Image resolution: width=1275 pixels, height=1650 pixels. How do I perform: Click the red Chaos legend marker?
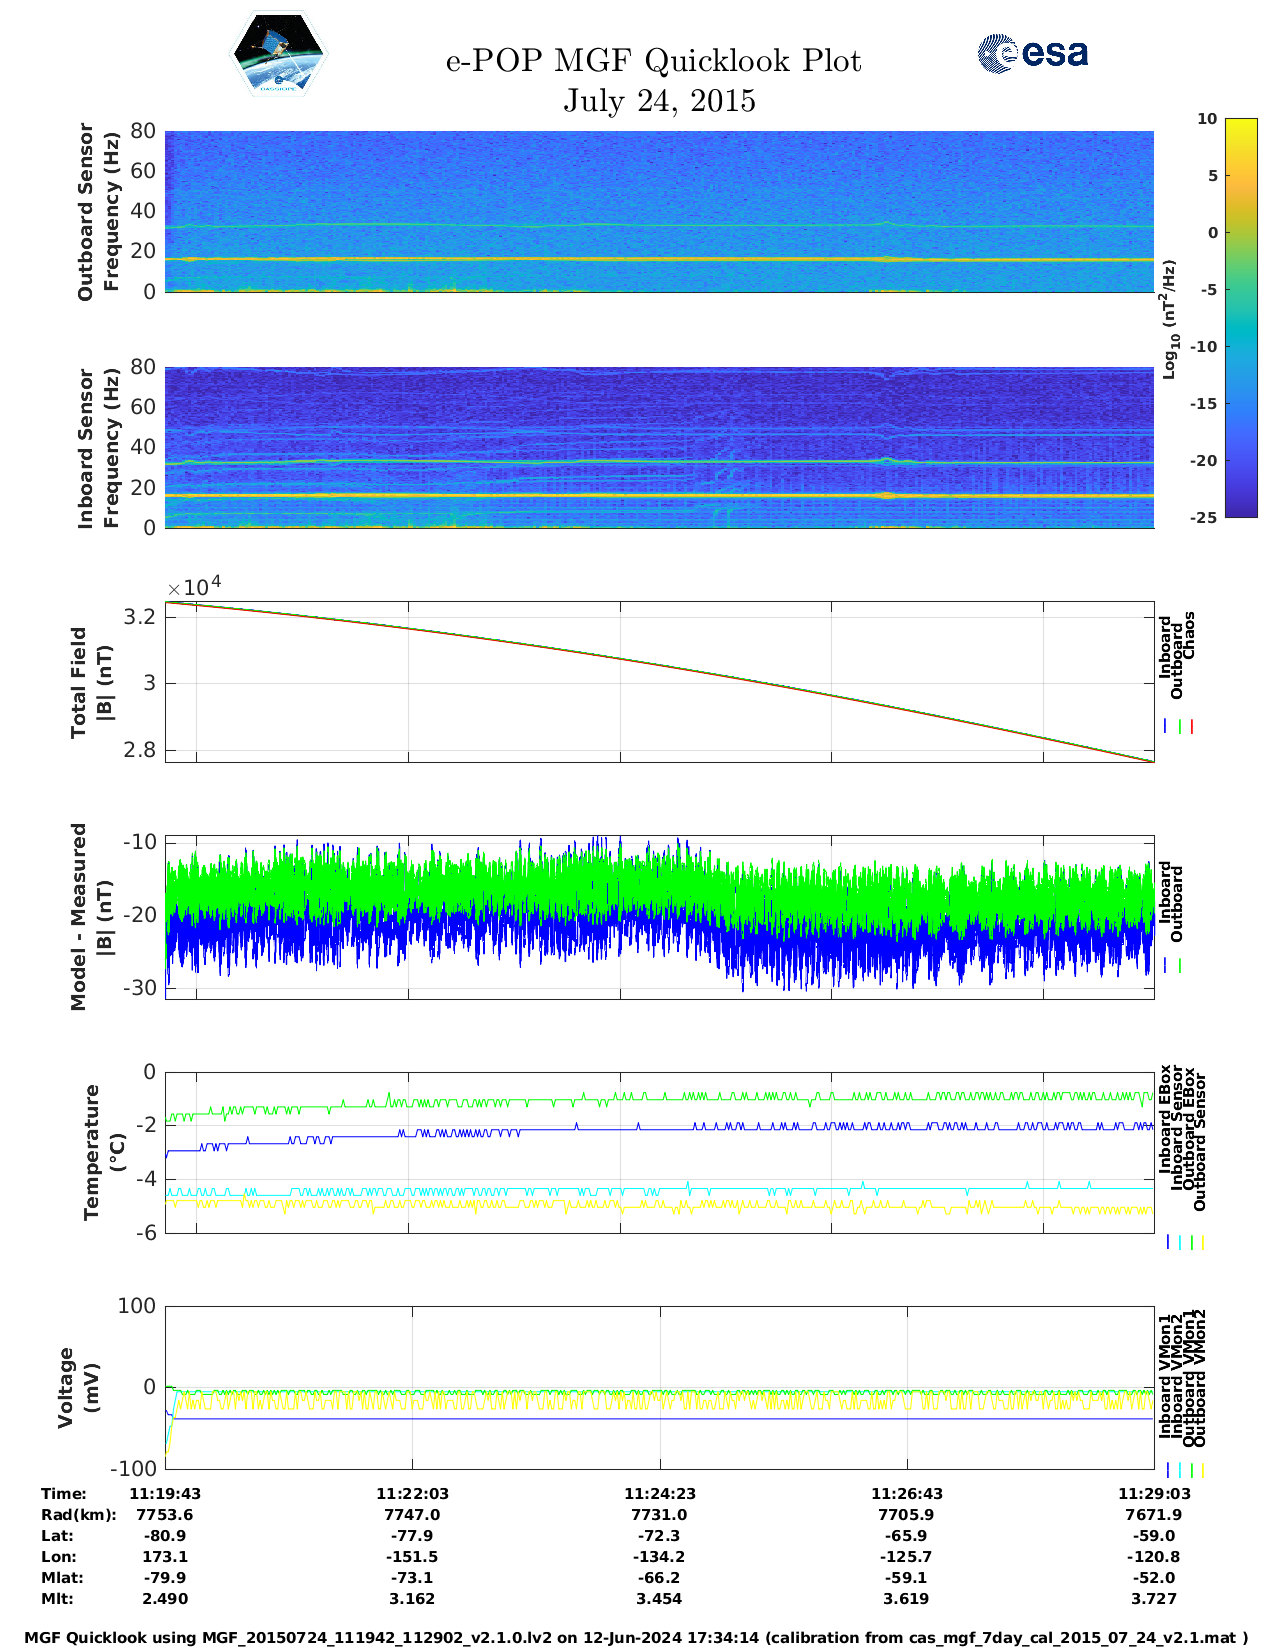pos(1192,727)
